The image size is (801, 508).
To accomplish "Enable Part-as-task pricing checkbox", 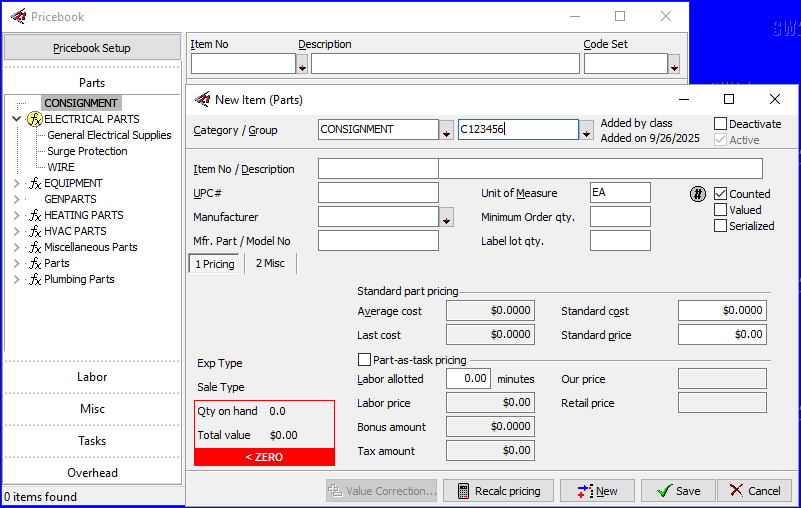I will pyautogui.click(x=365, y=360).
